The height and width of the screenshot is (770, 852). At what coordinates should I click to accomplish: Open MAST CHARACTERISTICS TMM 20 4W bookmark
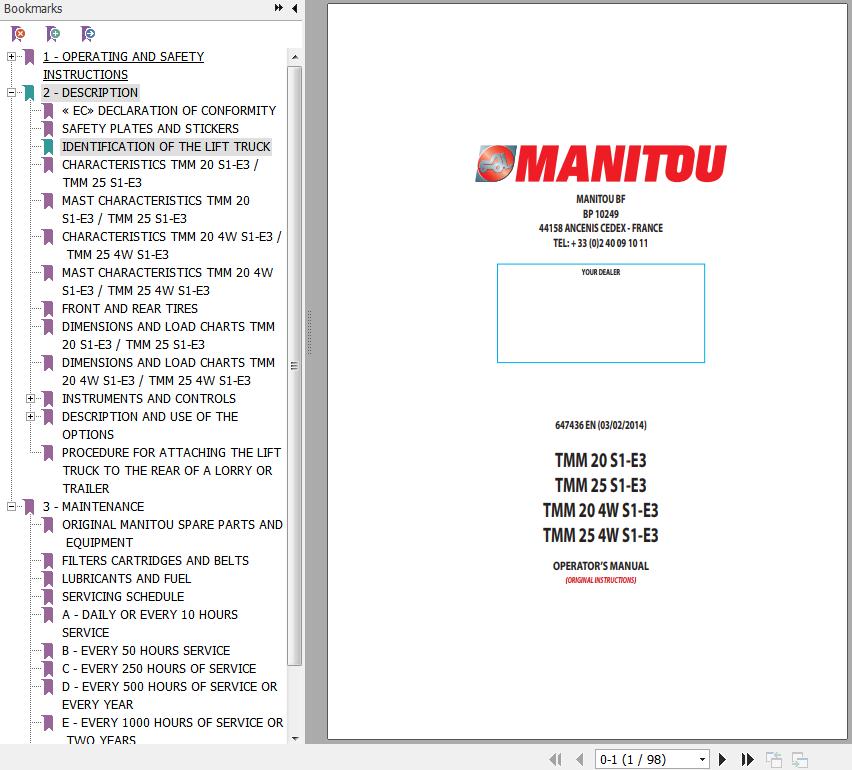[167, 281]
